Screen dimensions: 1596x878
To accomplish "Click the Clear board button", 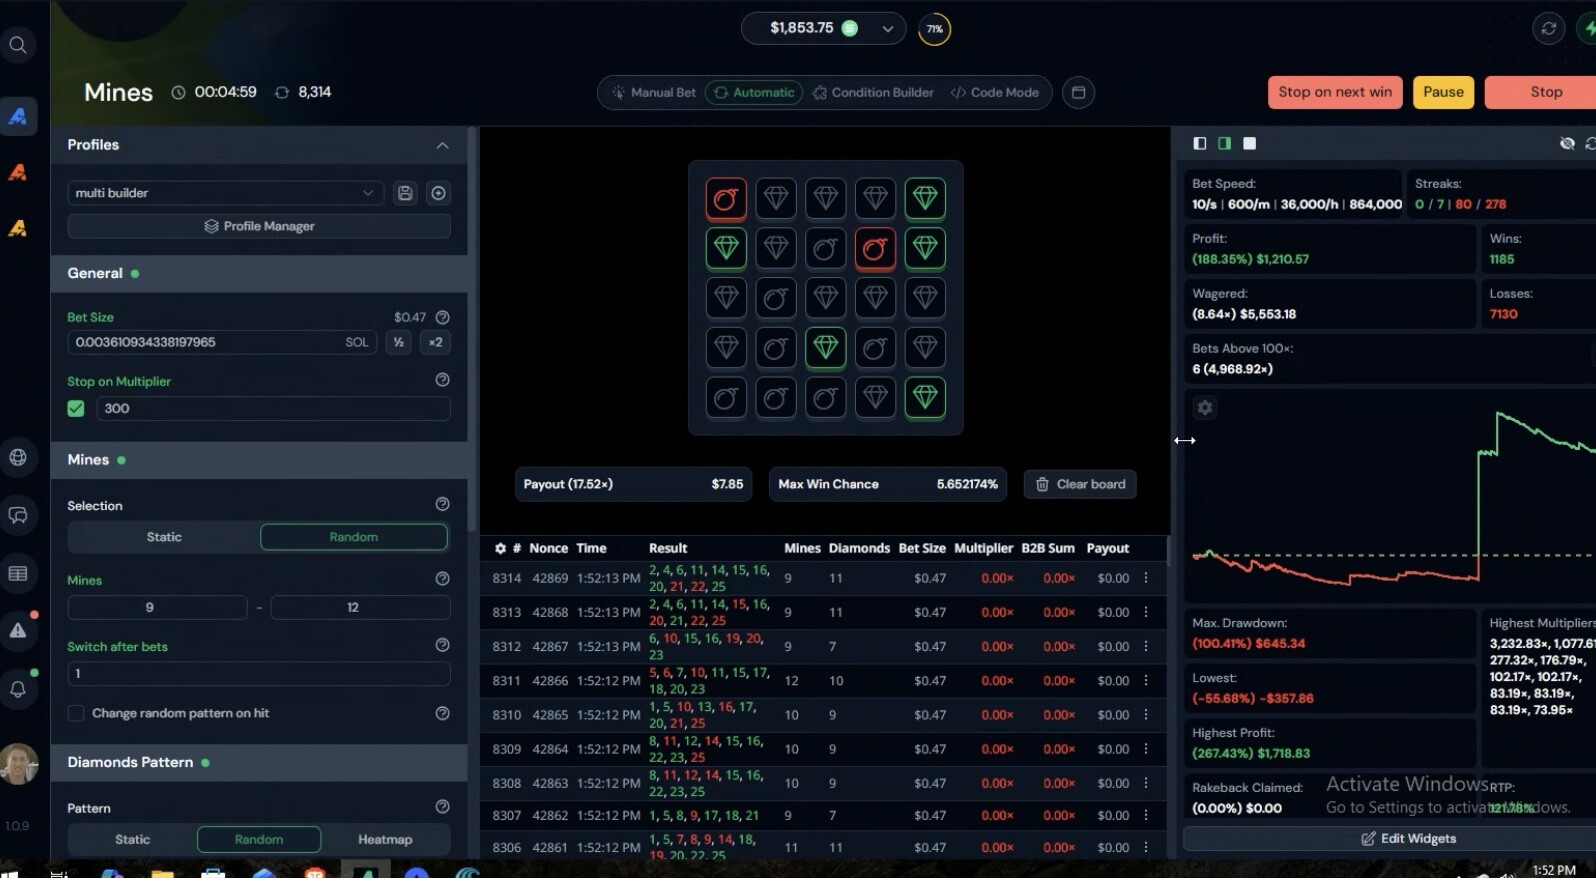I will [x=1080, y=484].
